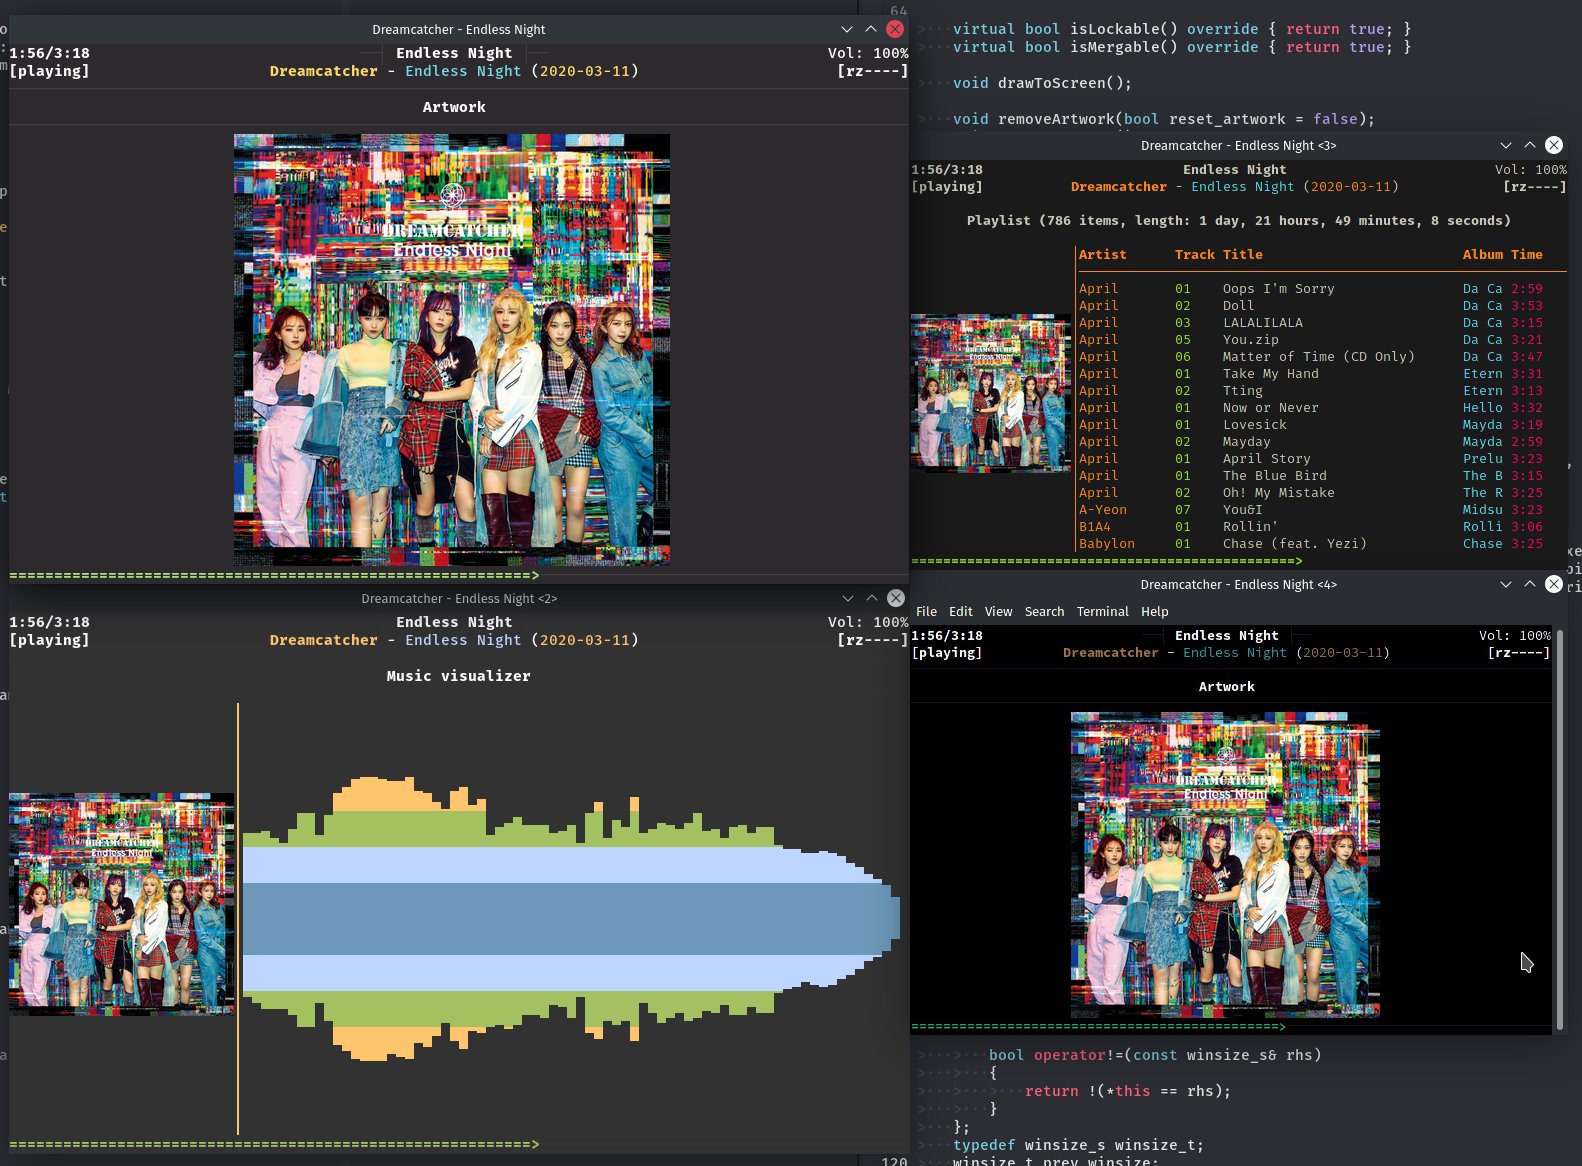Click the progress bar in playlist window <3>

pos(1107,561)
